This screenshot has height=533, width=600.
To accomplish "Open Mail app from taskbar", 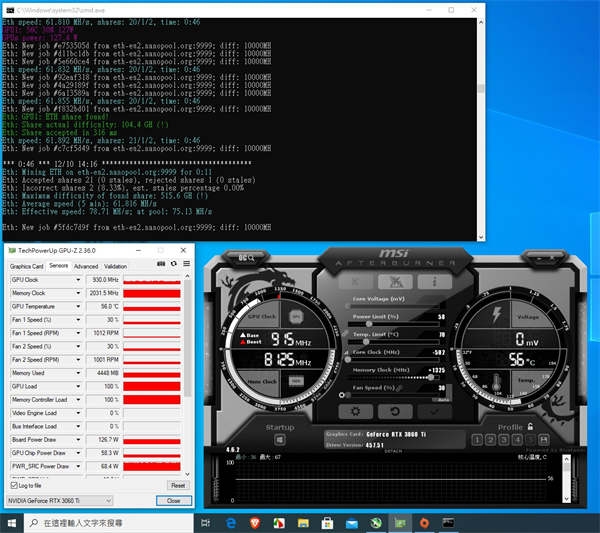I will (352, 523).
